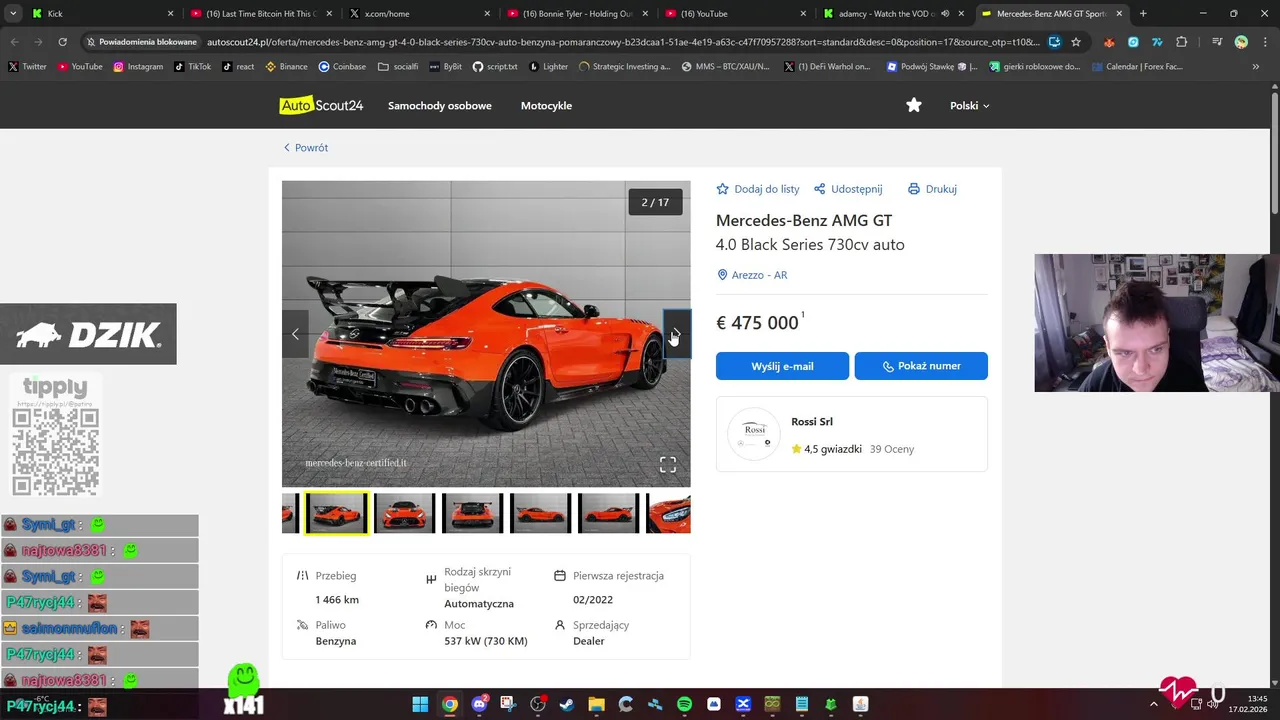Open Steam from the taskbar
1280x720 pixels.
(x=567, y=704)
